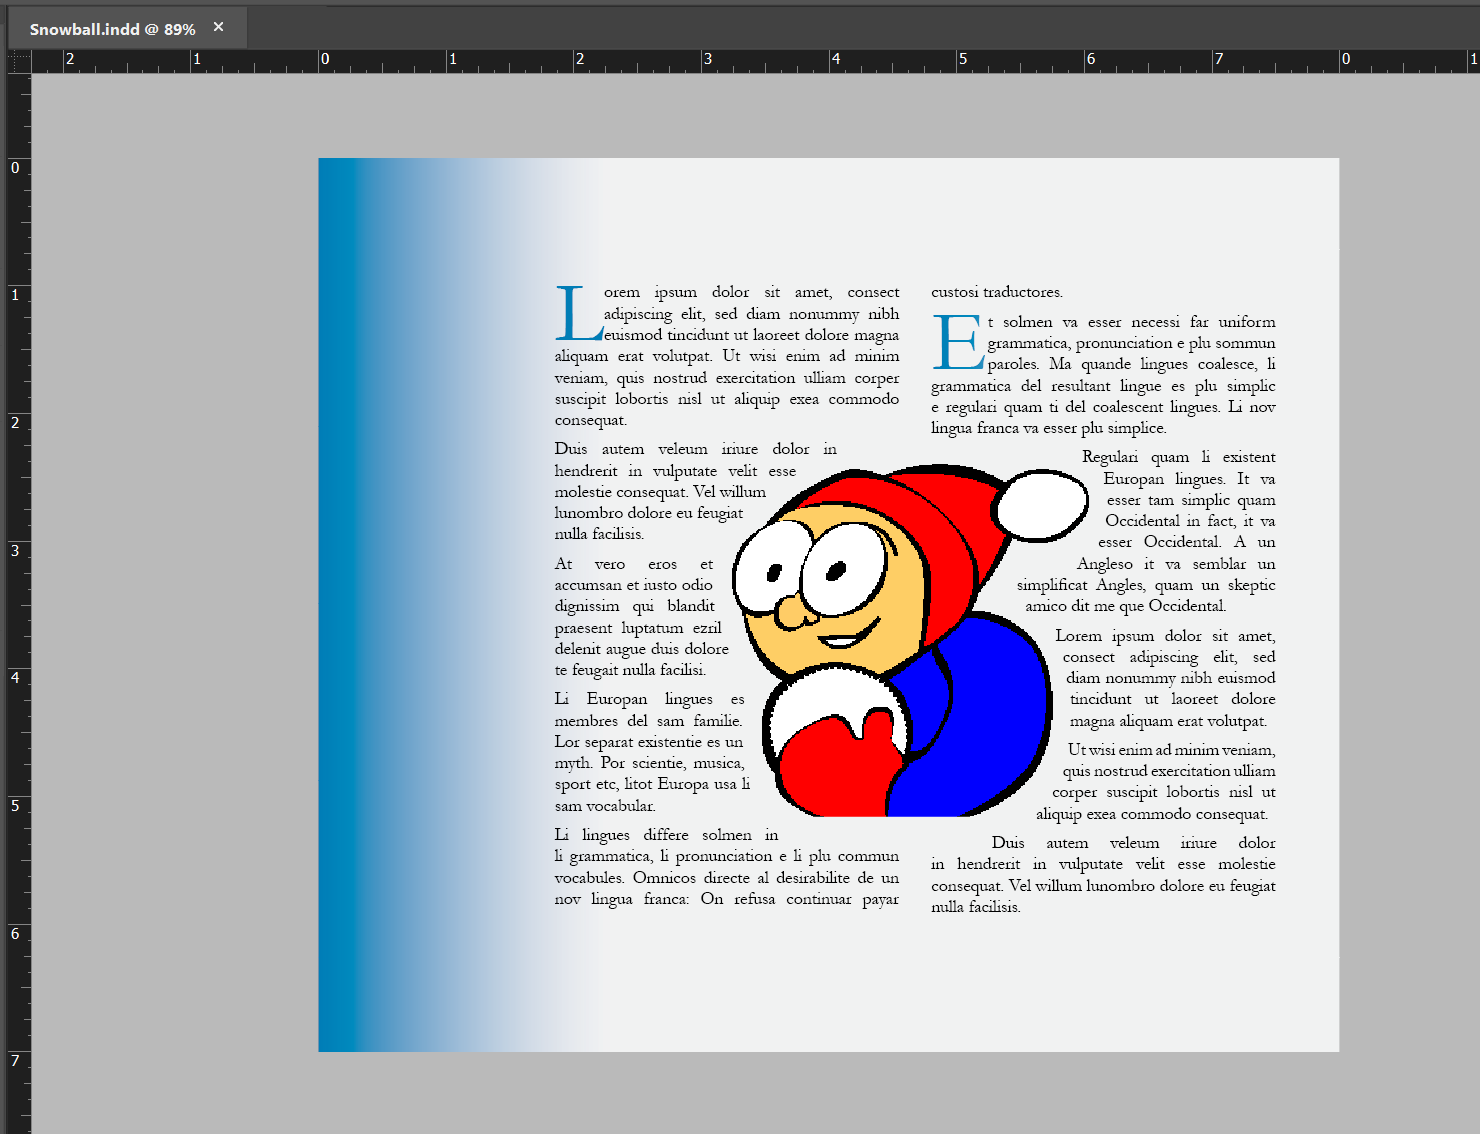1480x1134 pixels.
Task: Click the vertical ruler at the 4 mark
Action: tap(16, 678)
